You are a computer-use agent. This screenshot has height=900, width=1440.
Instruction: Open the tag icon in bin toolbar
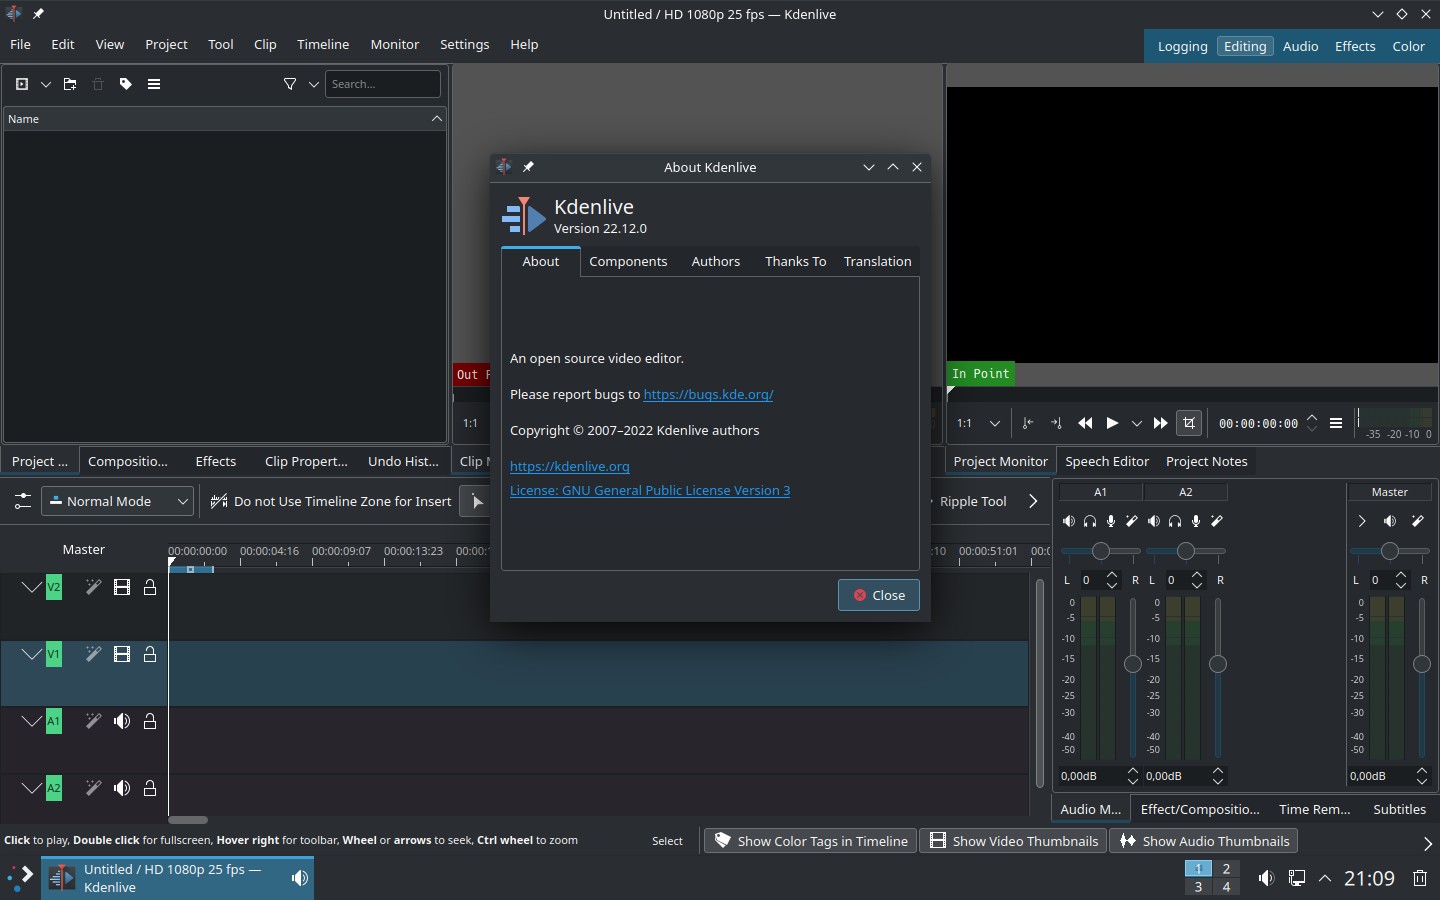[x=126, y=84]
